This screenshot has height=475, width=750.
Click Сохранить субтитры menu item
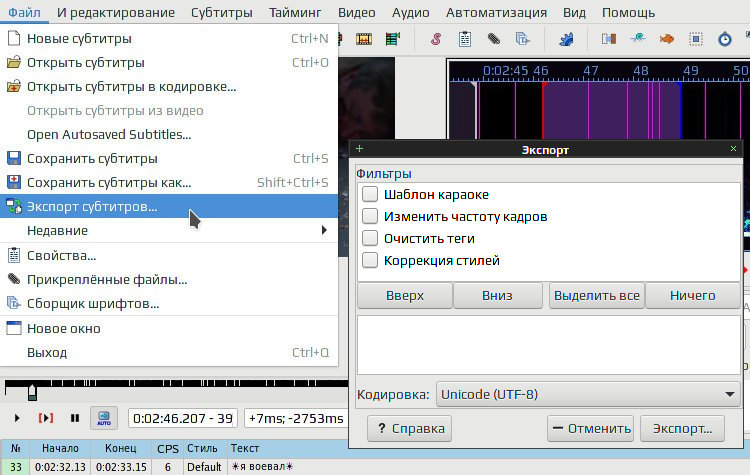coord(169,158)
